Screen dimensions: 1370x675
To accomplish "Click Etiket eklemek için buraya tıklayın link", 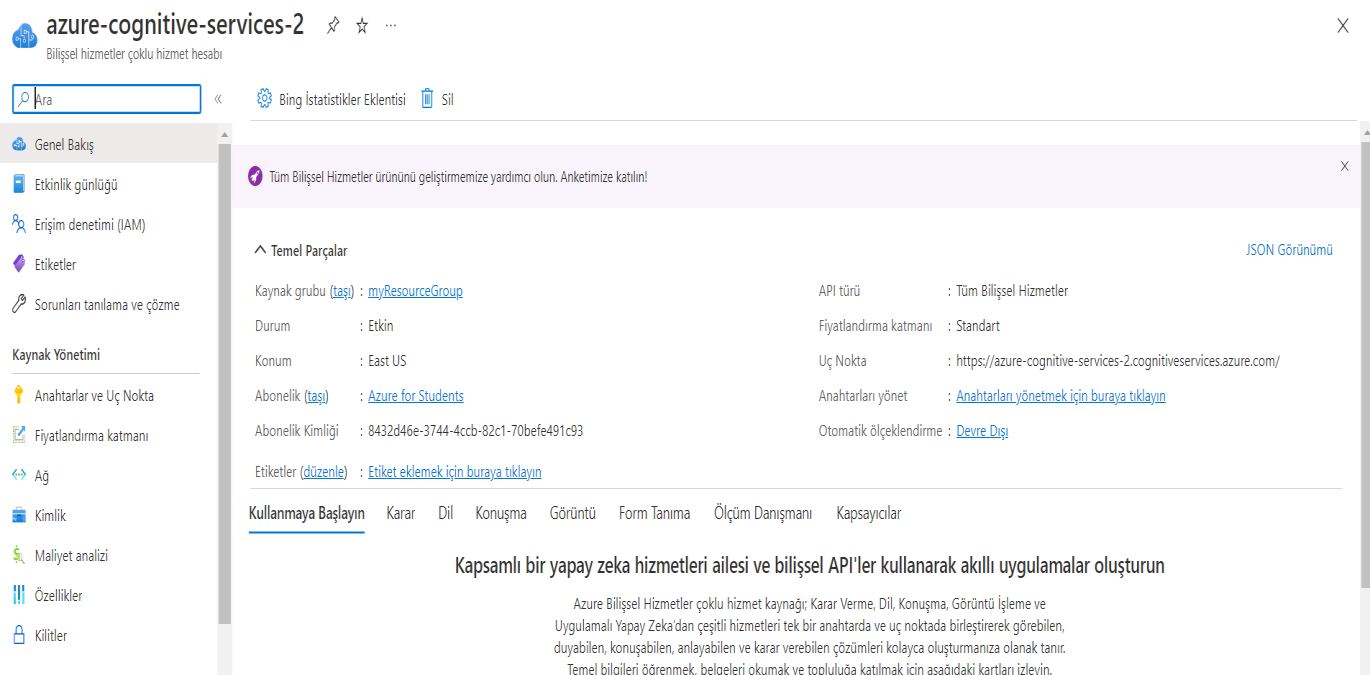I will 455,472.
